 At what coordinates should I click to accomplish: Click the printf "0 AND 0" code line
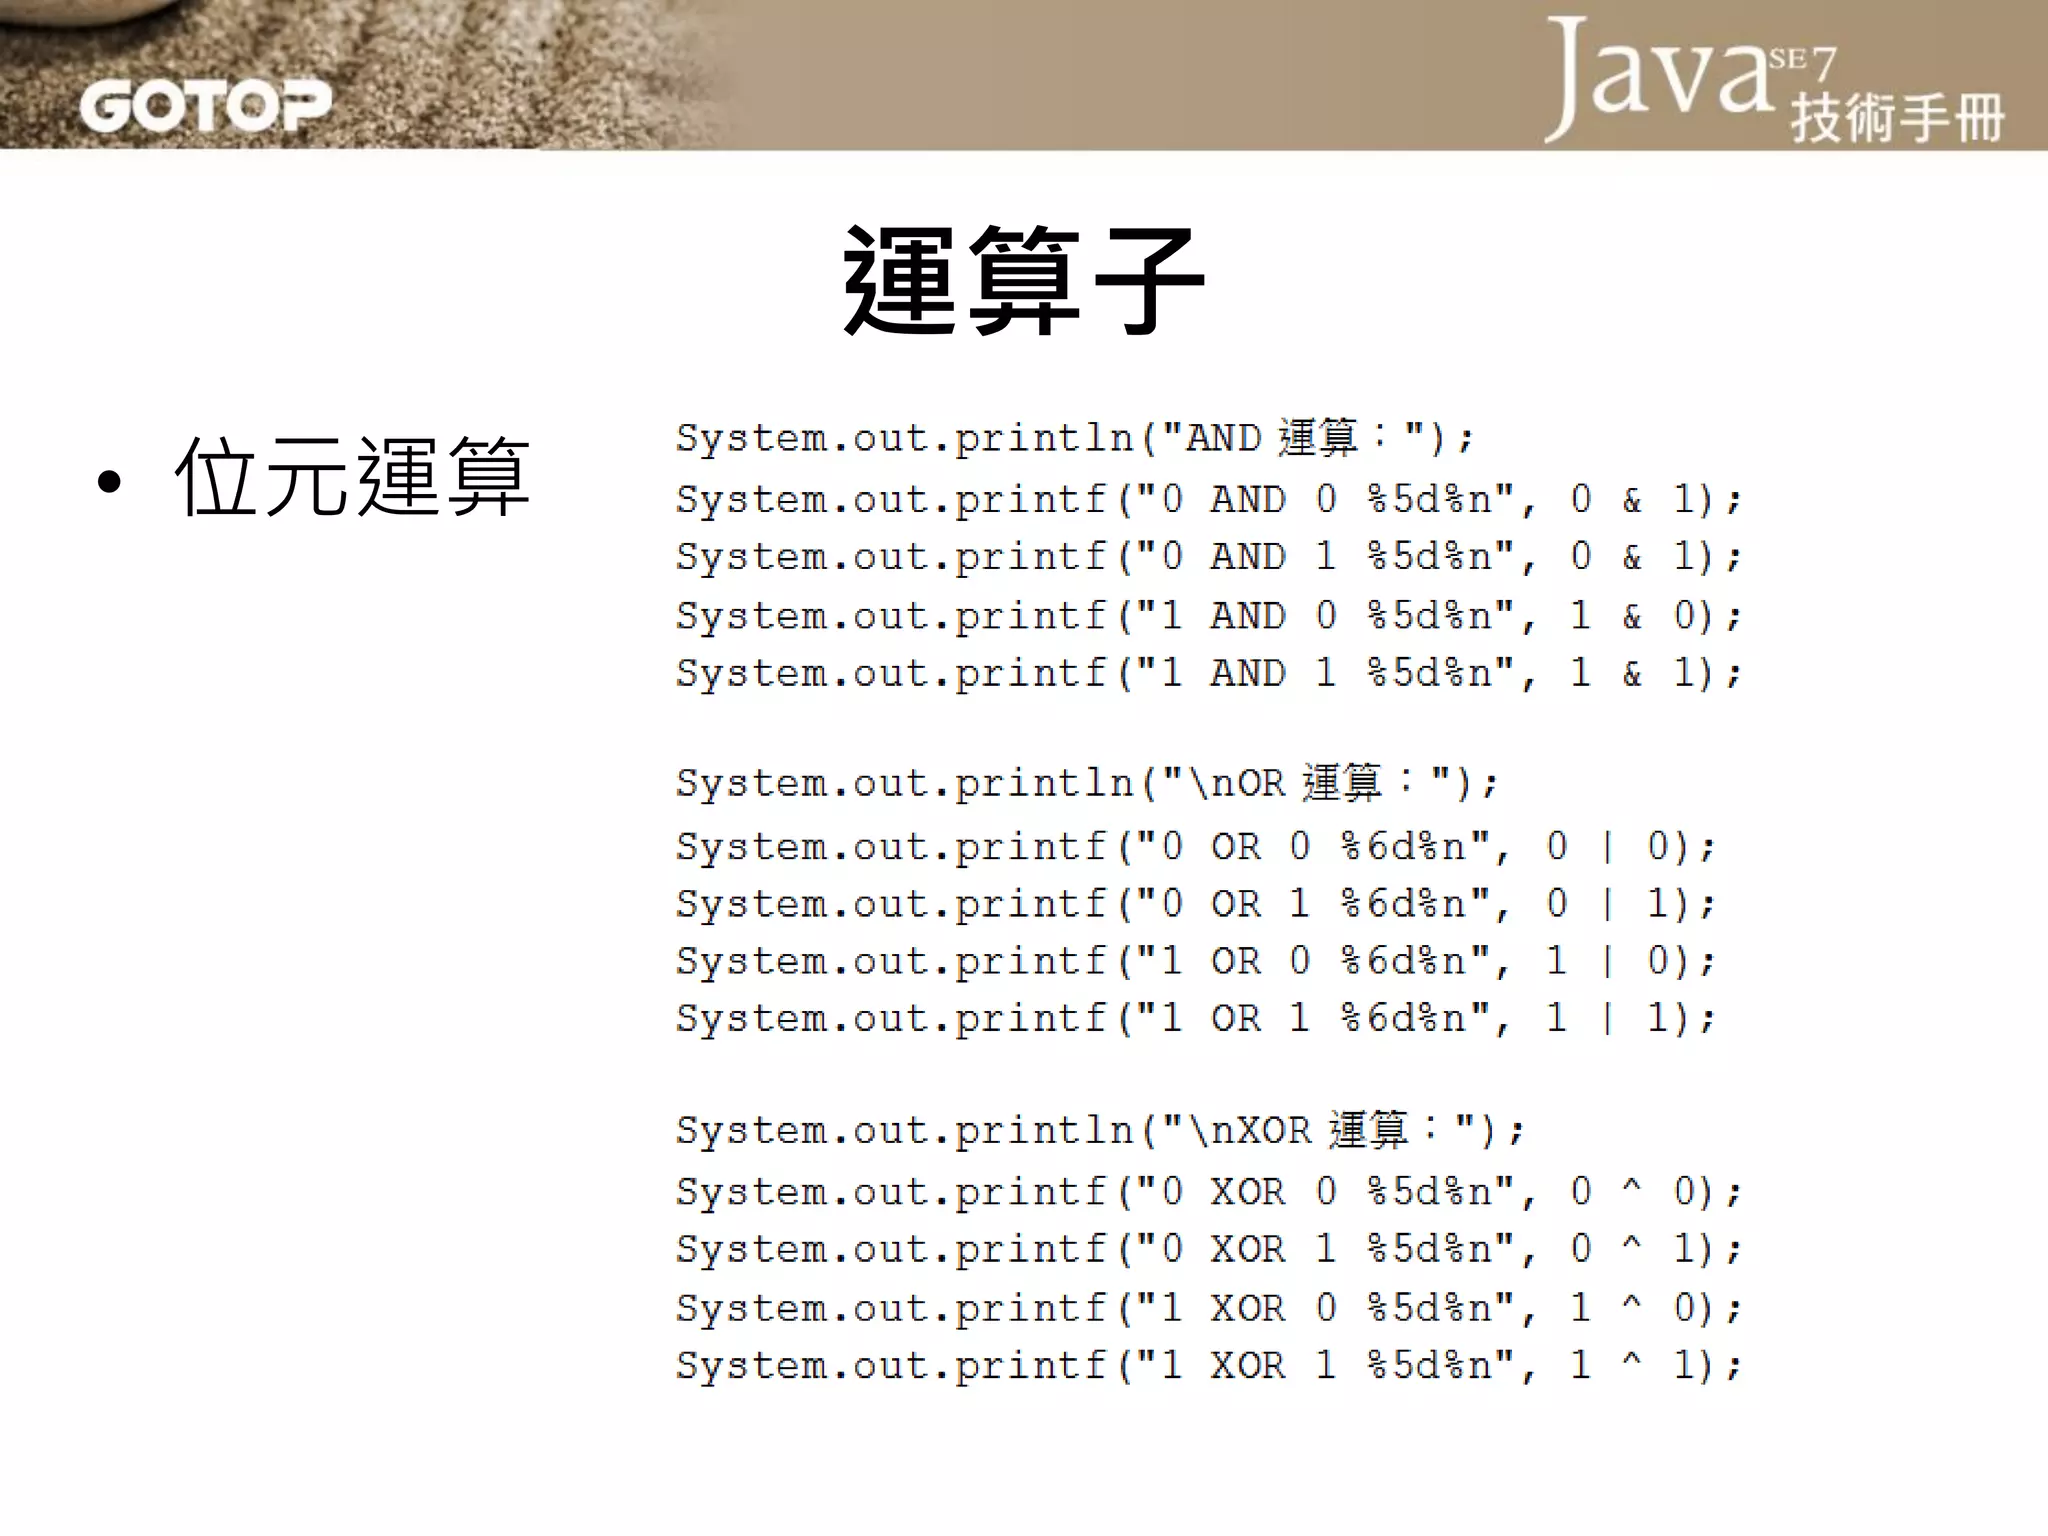(1208, 499)
